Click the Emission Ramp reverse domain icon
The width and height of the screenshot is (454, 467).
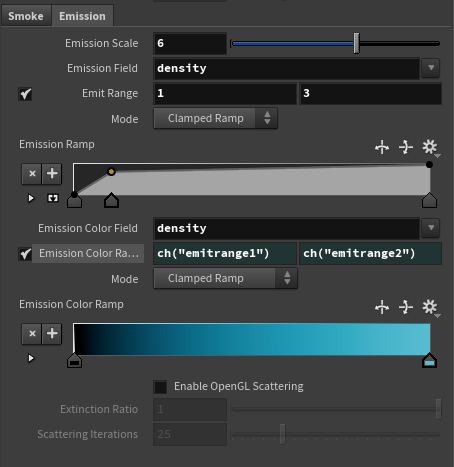pos(382,147)
